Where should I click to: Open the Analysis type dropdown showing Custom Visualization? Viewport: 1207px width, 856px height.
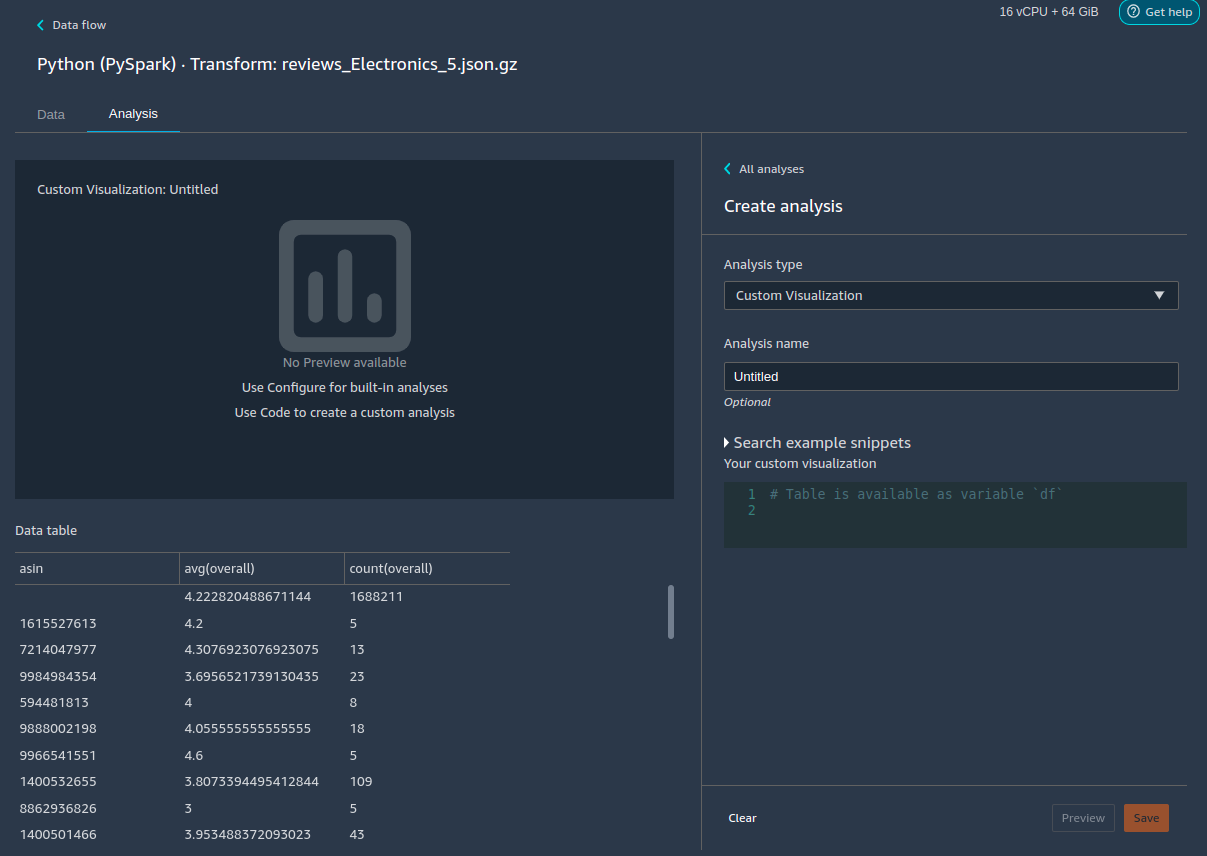tap(951, 295)
